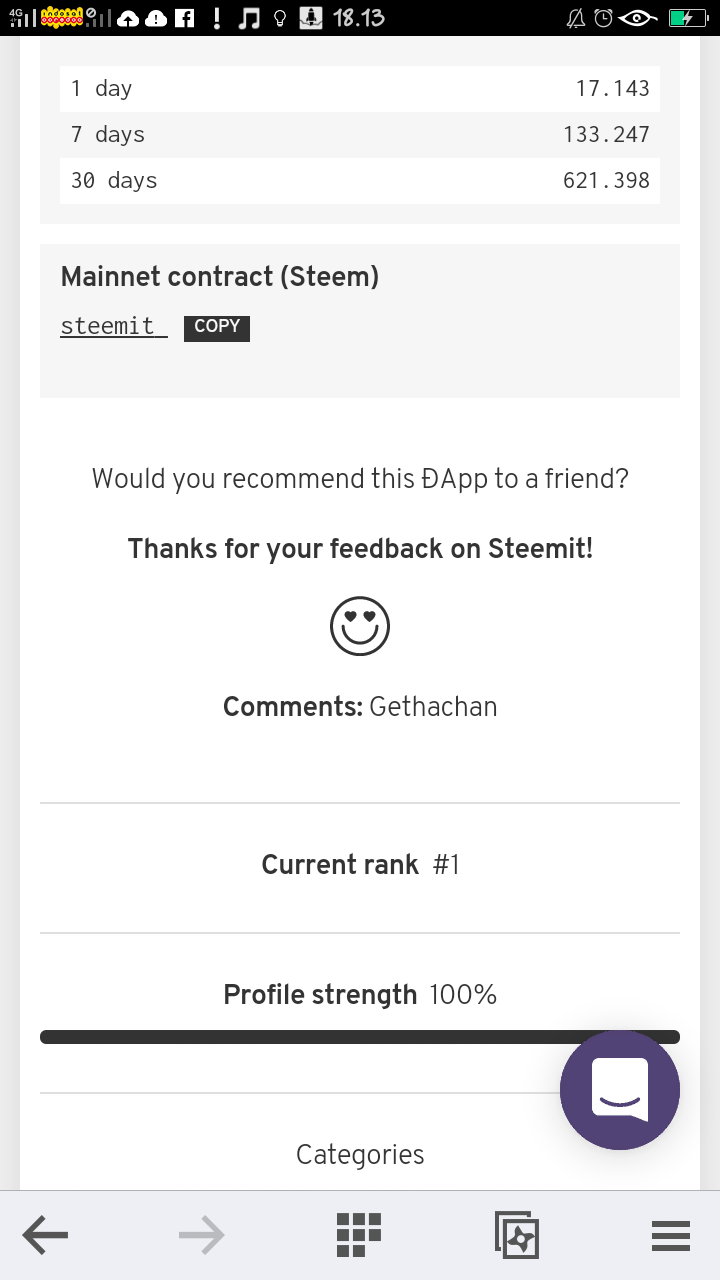
Task: Tap the battery indicator in status bar
Action: coord(687,18)
